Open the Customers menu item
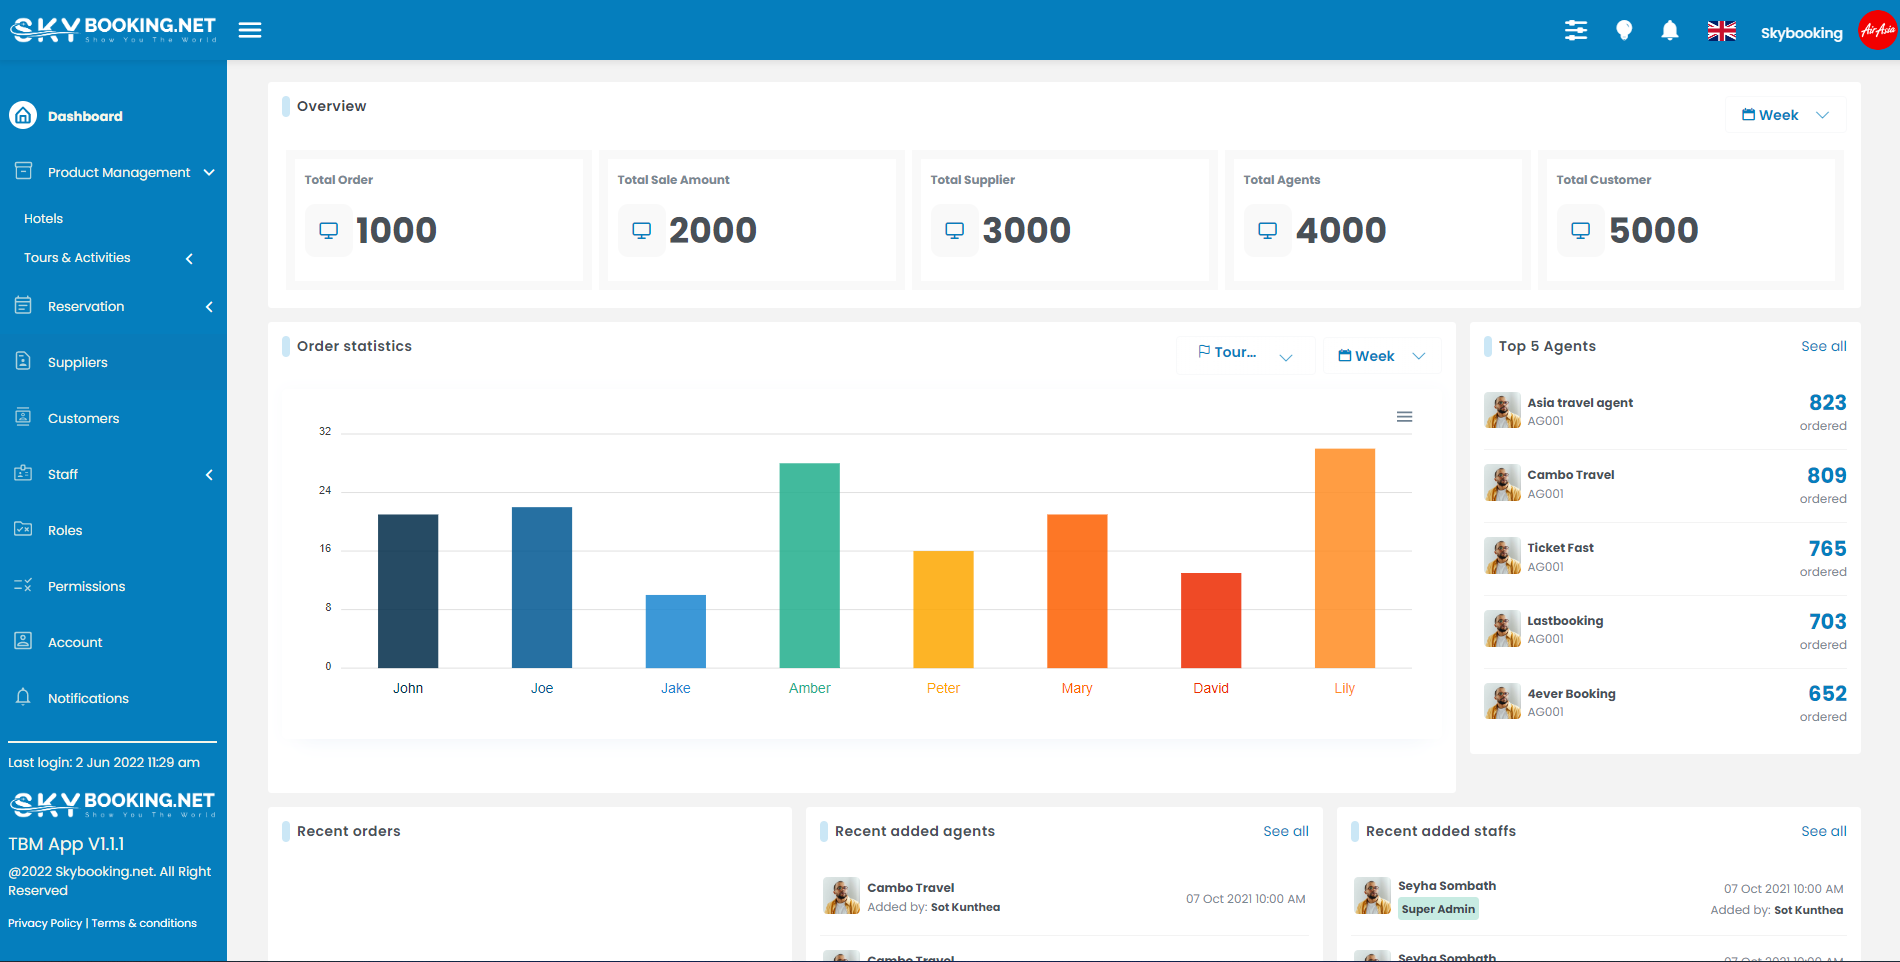Viewport: 1900px width, 962px height. pos(83,418)
